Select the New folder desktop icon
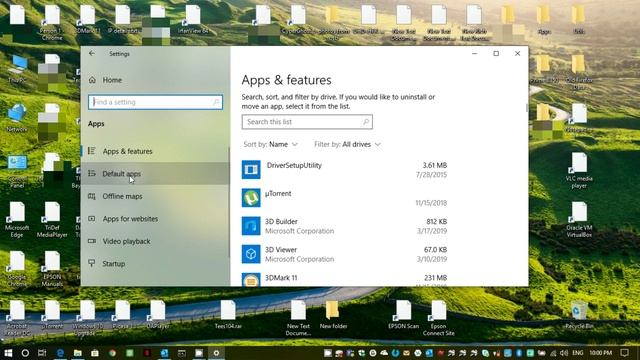This screenshot has width=640, height=360. coord(333,315)
